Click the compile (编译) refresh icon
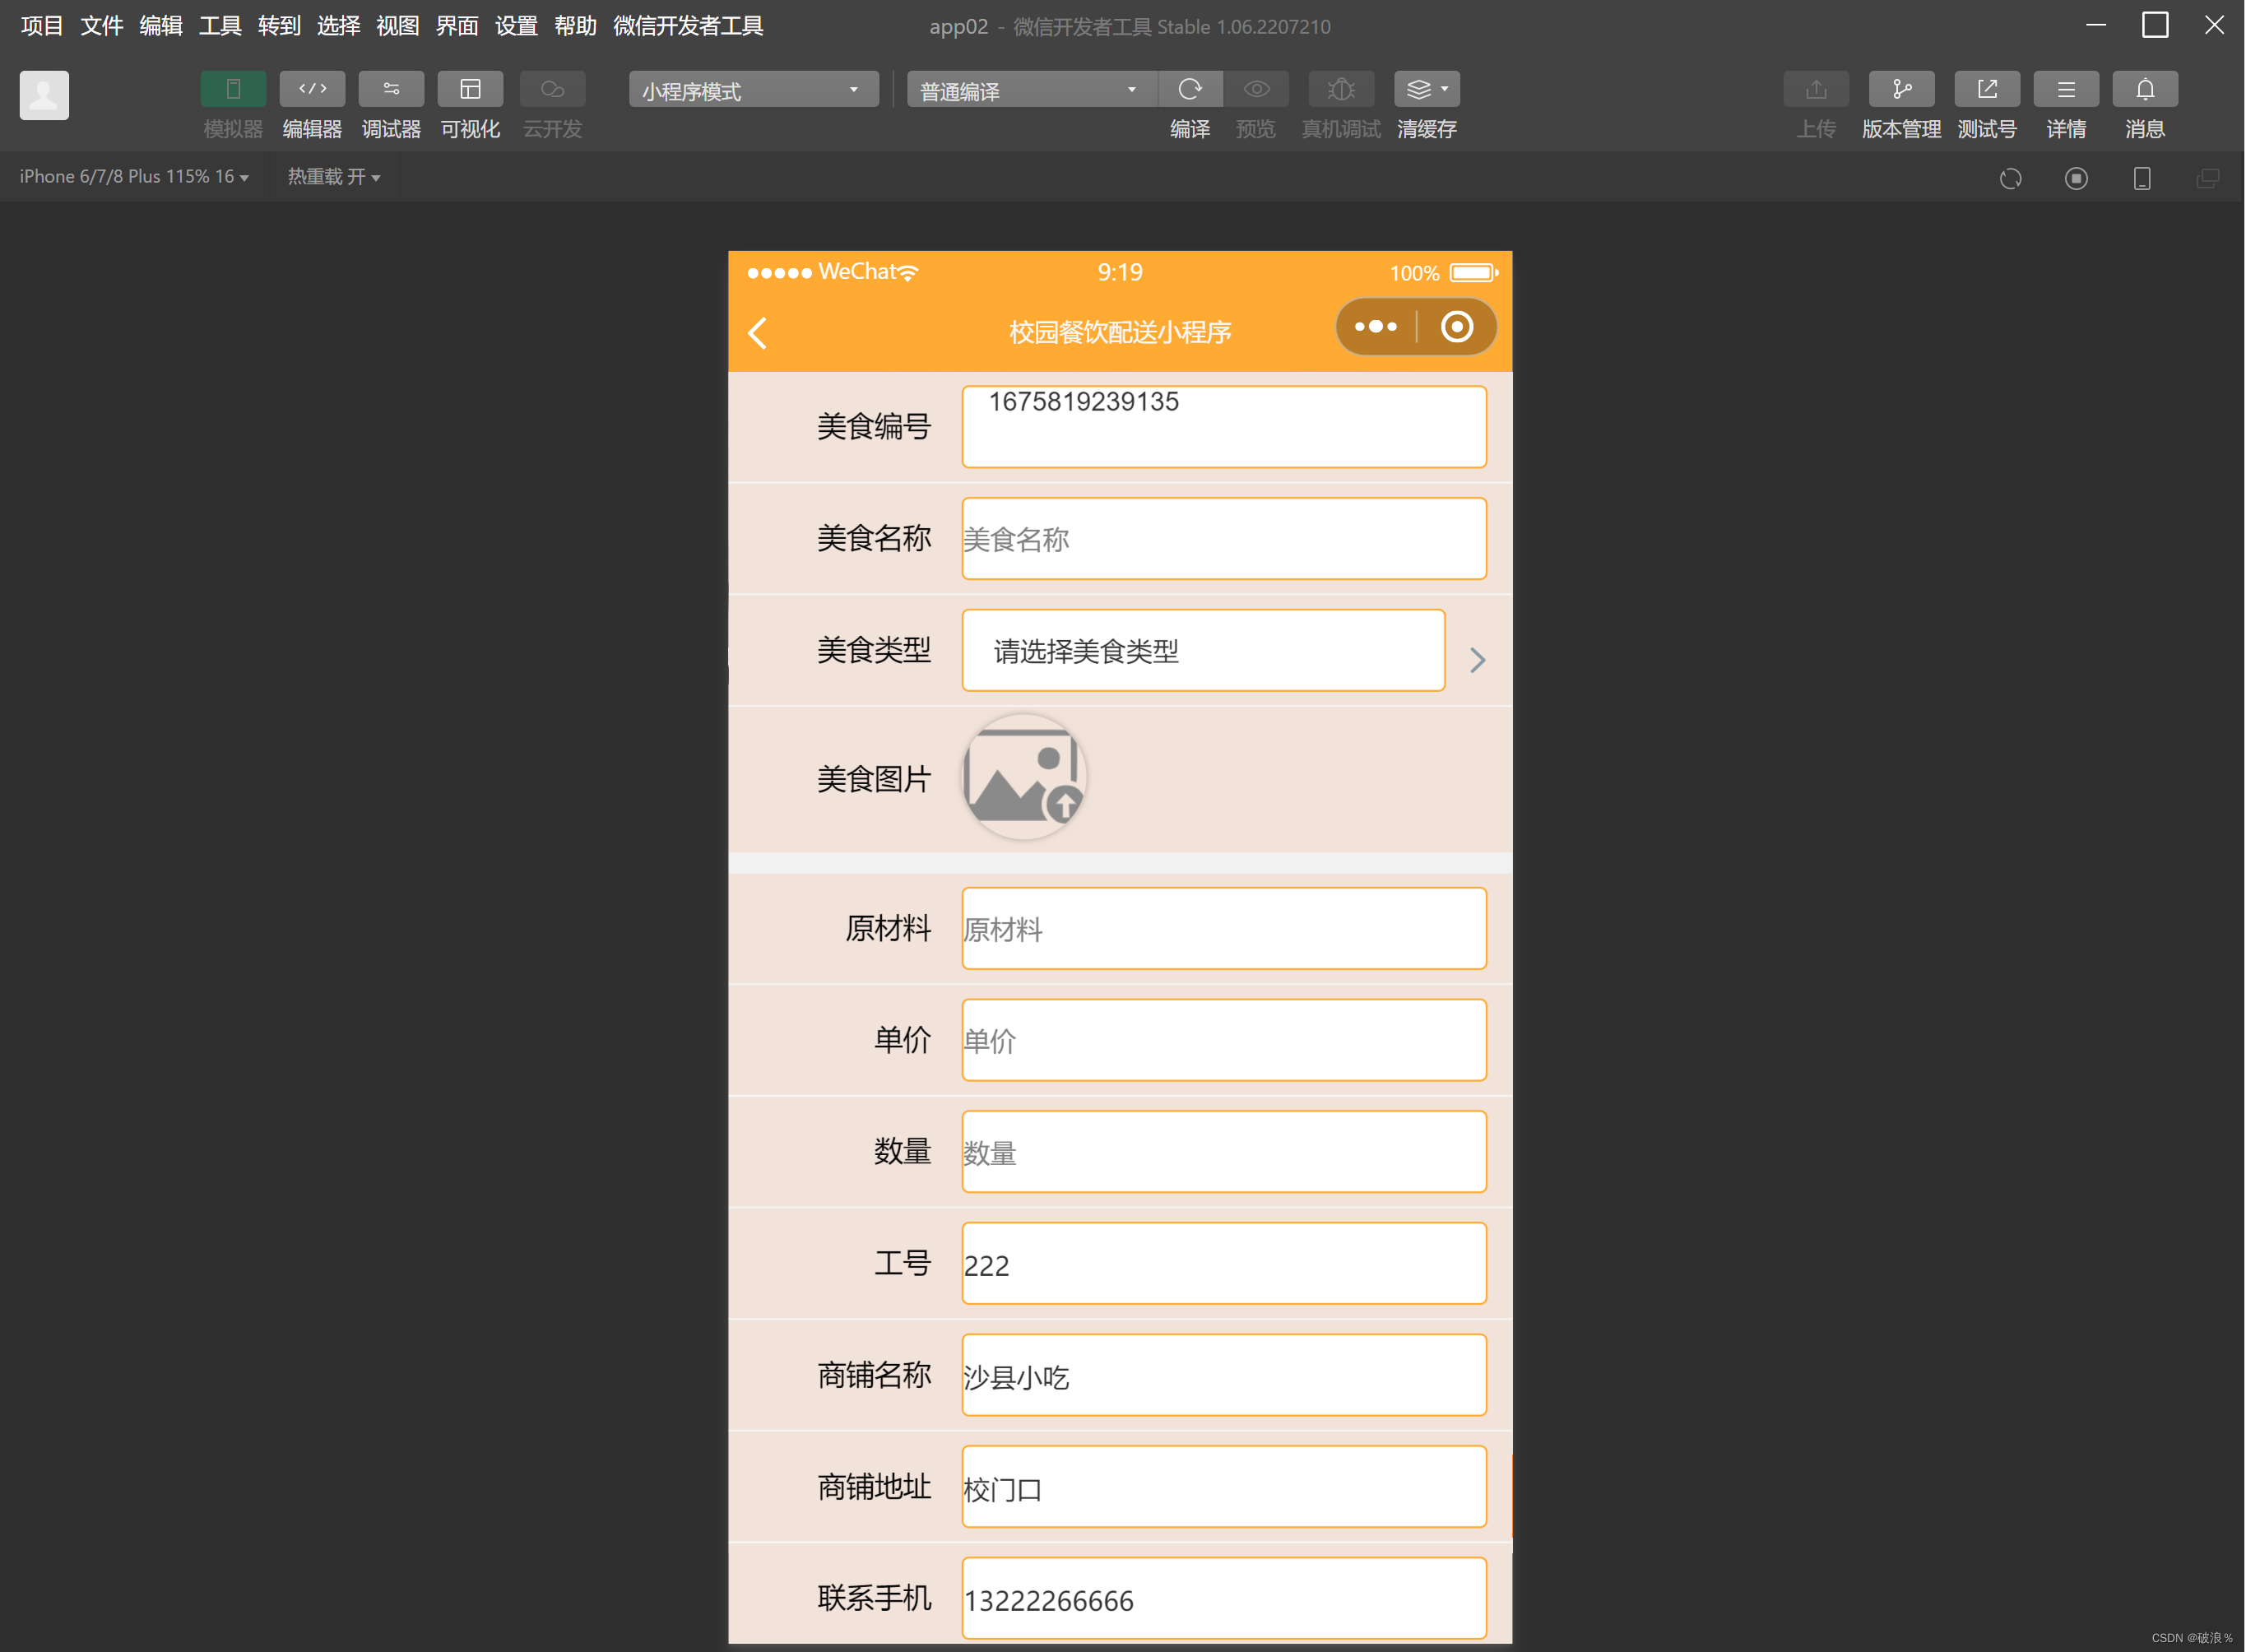The height and width of the screenshot is (1652, 2246). [x=1190, y=90]
